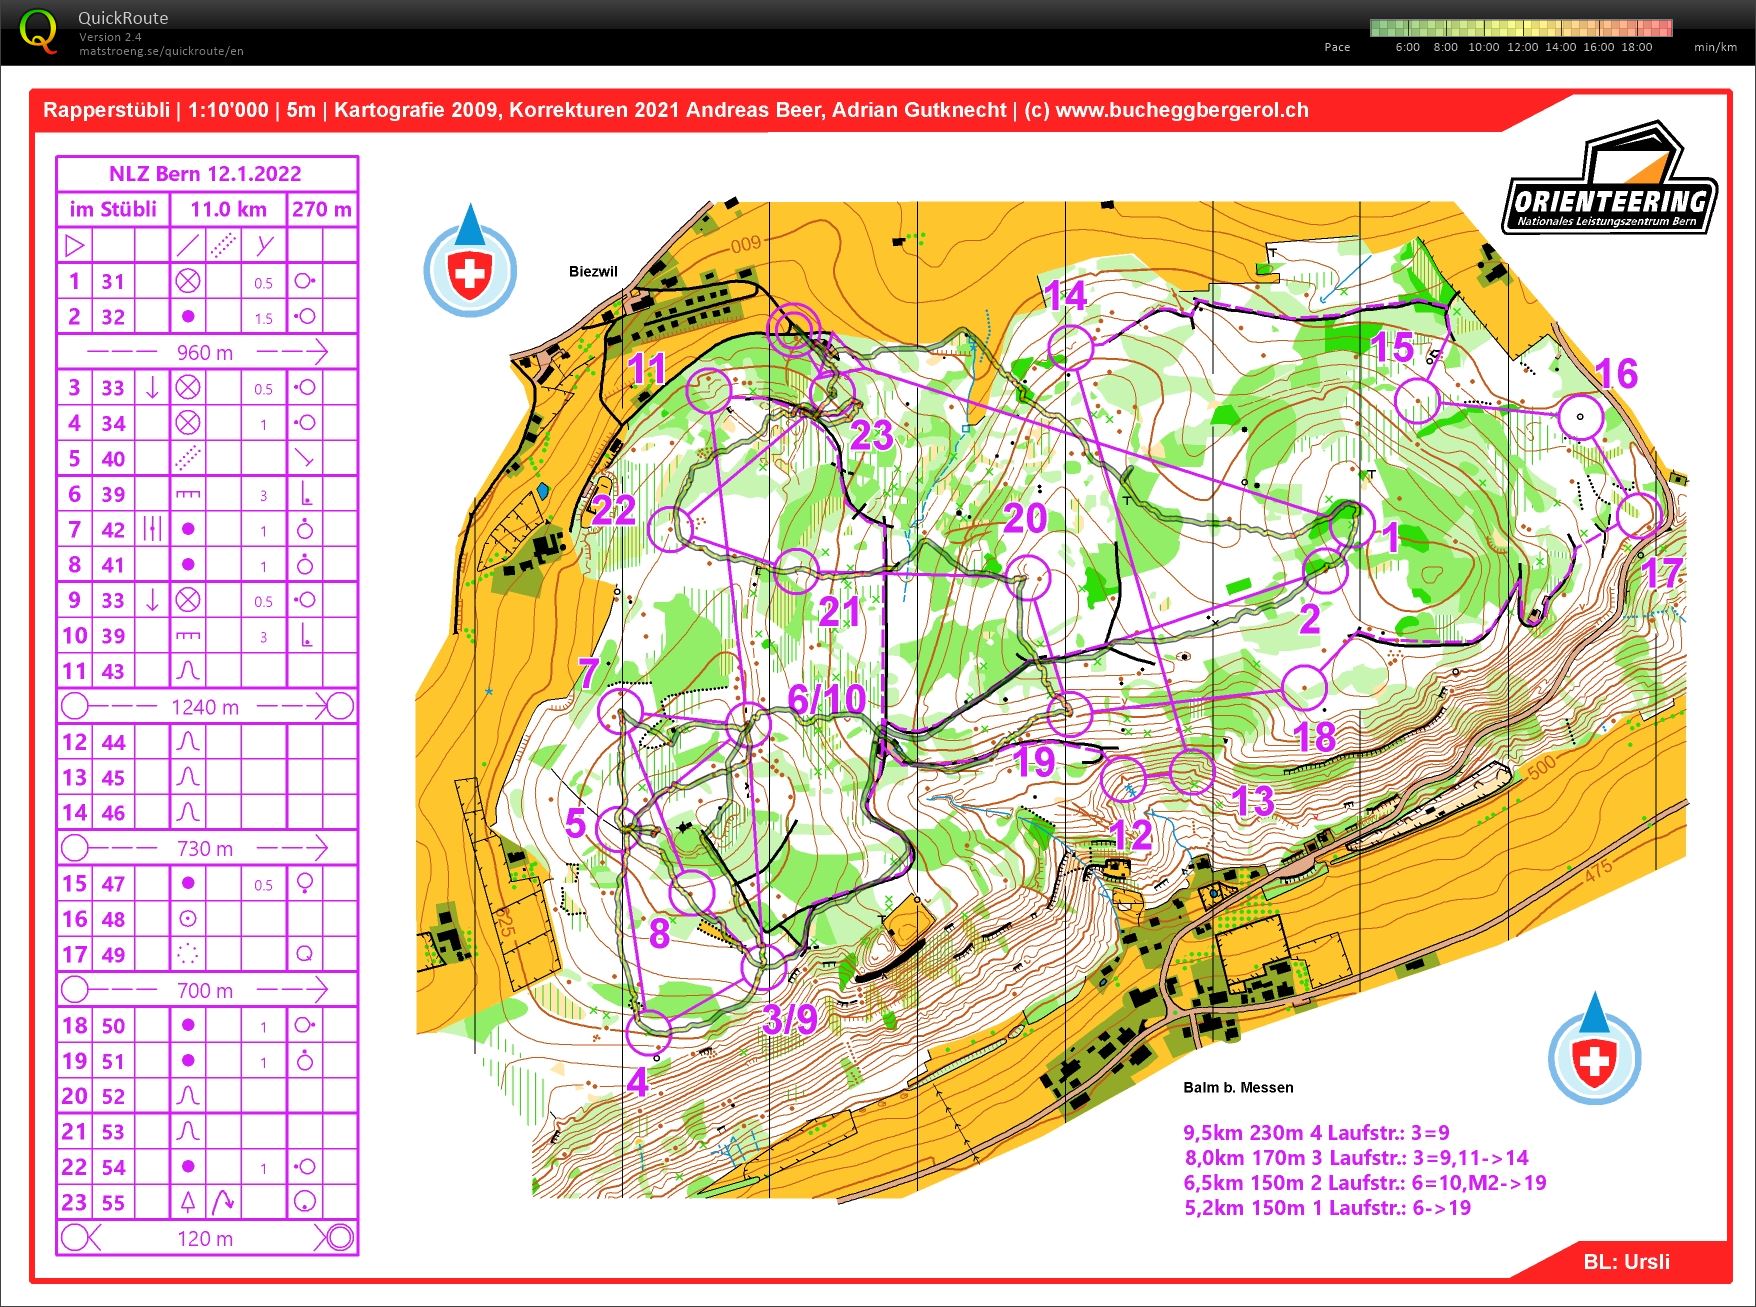This screenshot has width=1756, height=1307.
Task: Open the matstroeng.se/quickroute/en link
Action: pos(161,51)
